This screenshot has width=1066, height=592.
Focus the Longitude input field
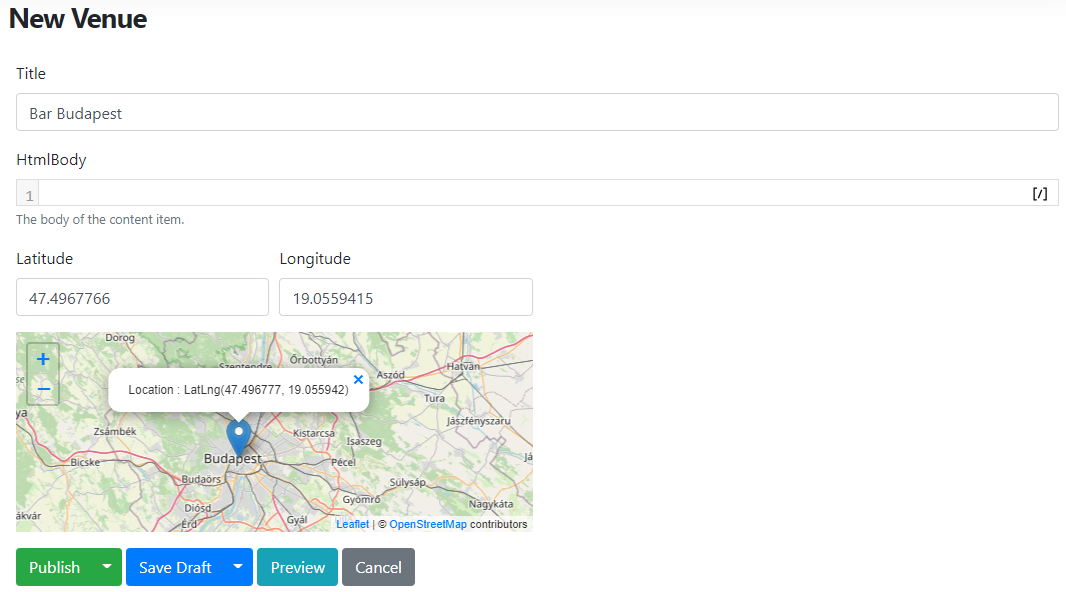point(406,297)
